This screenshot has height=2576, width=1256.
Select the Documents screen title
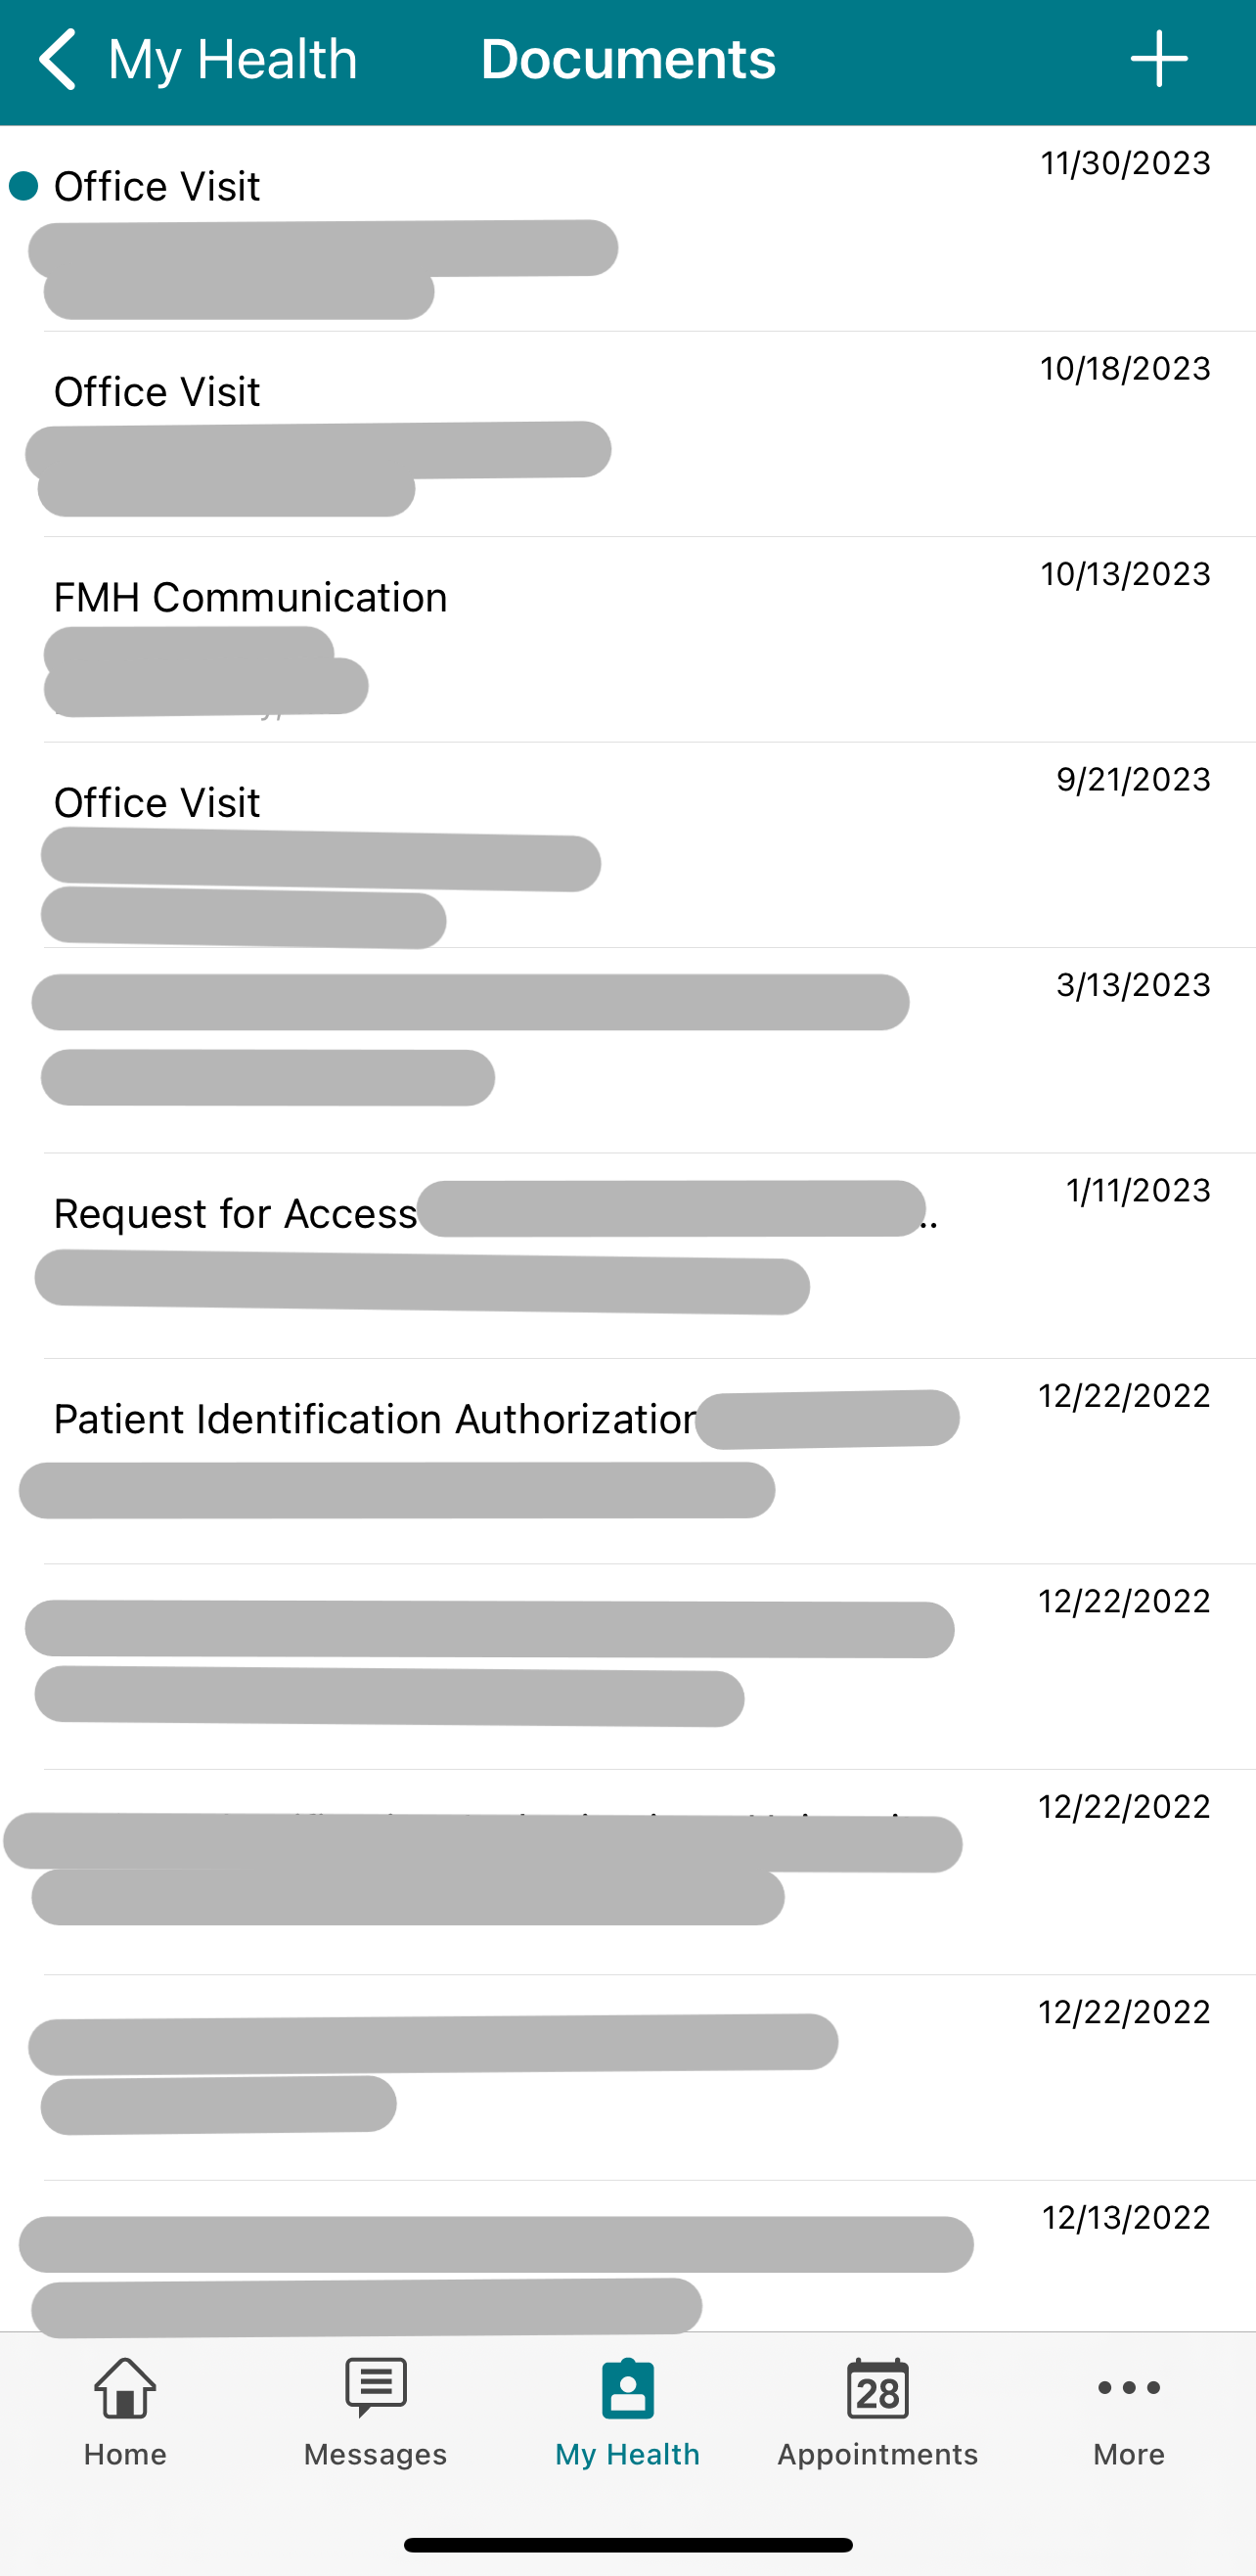[x=628, y=59]
